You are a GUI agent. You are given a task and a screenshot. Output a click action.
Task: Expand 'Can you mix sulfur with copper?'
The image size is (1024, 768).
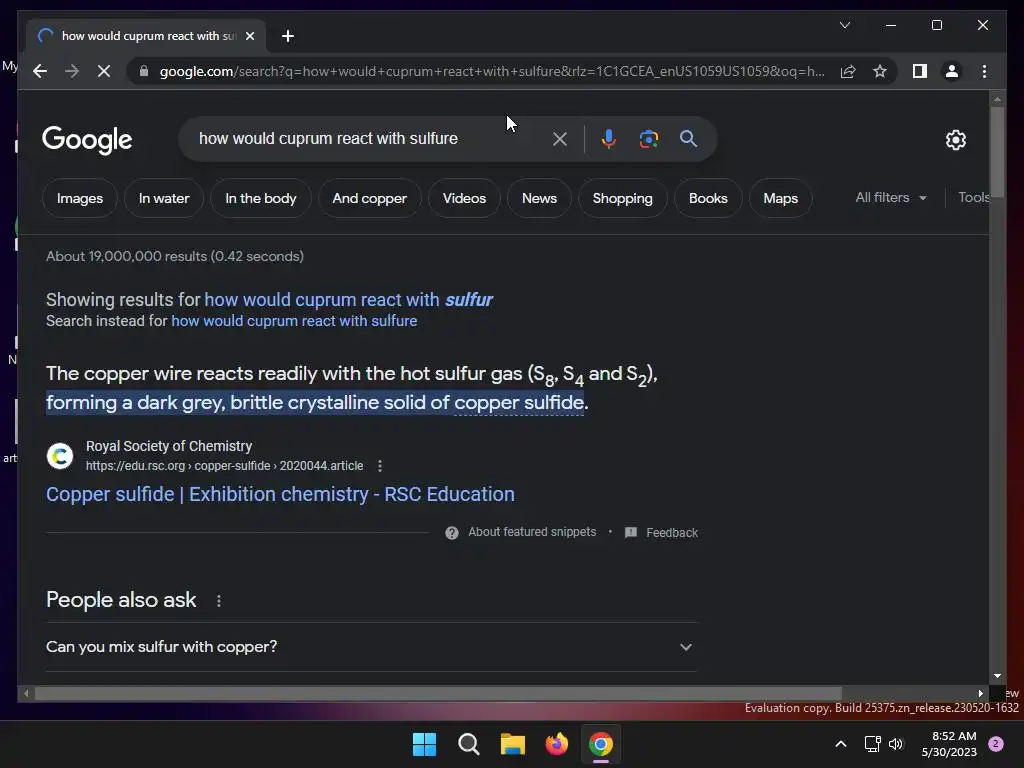click(372, 647)
